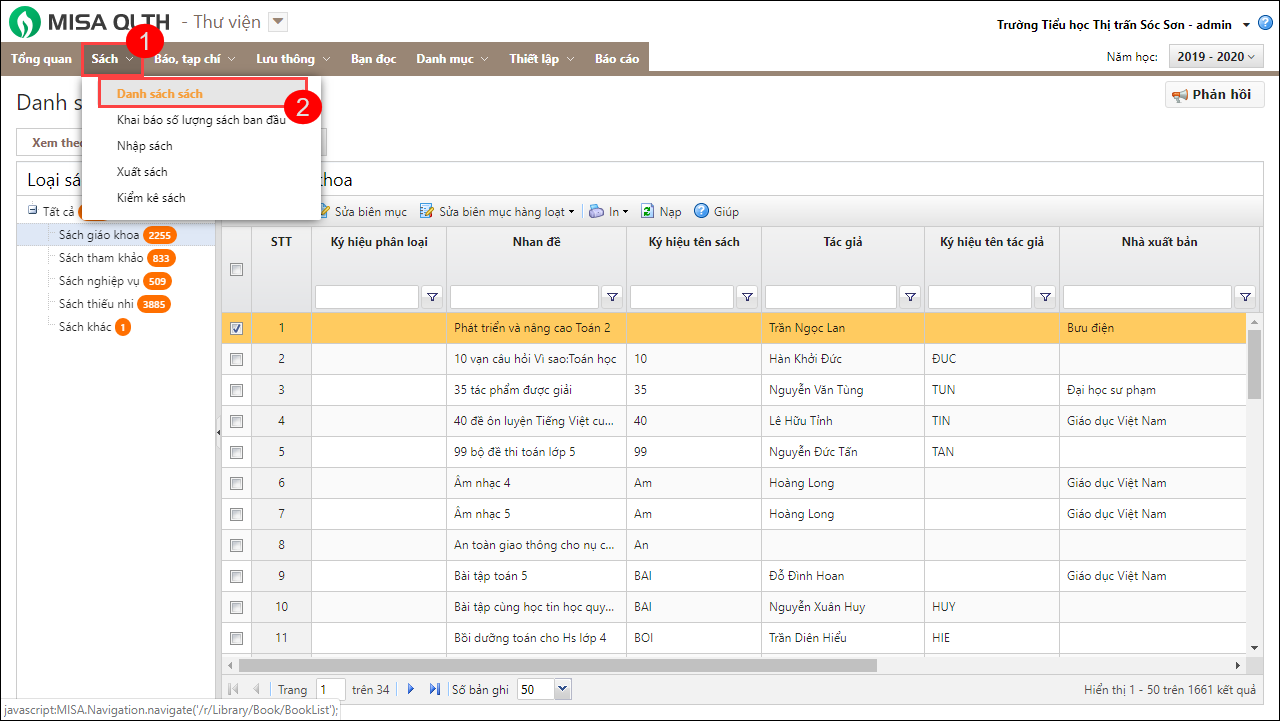
Task: Tick the checkbox for Âm nhạc 4 row
Action: tap(237, 483)
